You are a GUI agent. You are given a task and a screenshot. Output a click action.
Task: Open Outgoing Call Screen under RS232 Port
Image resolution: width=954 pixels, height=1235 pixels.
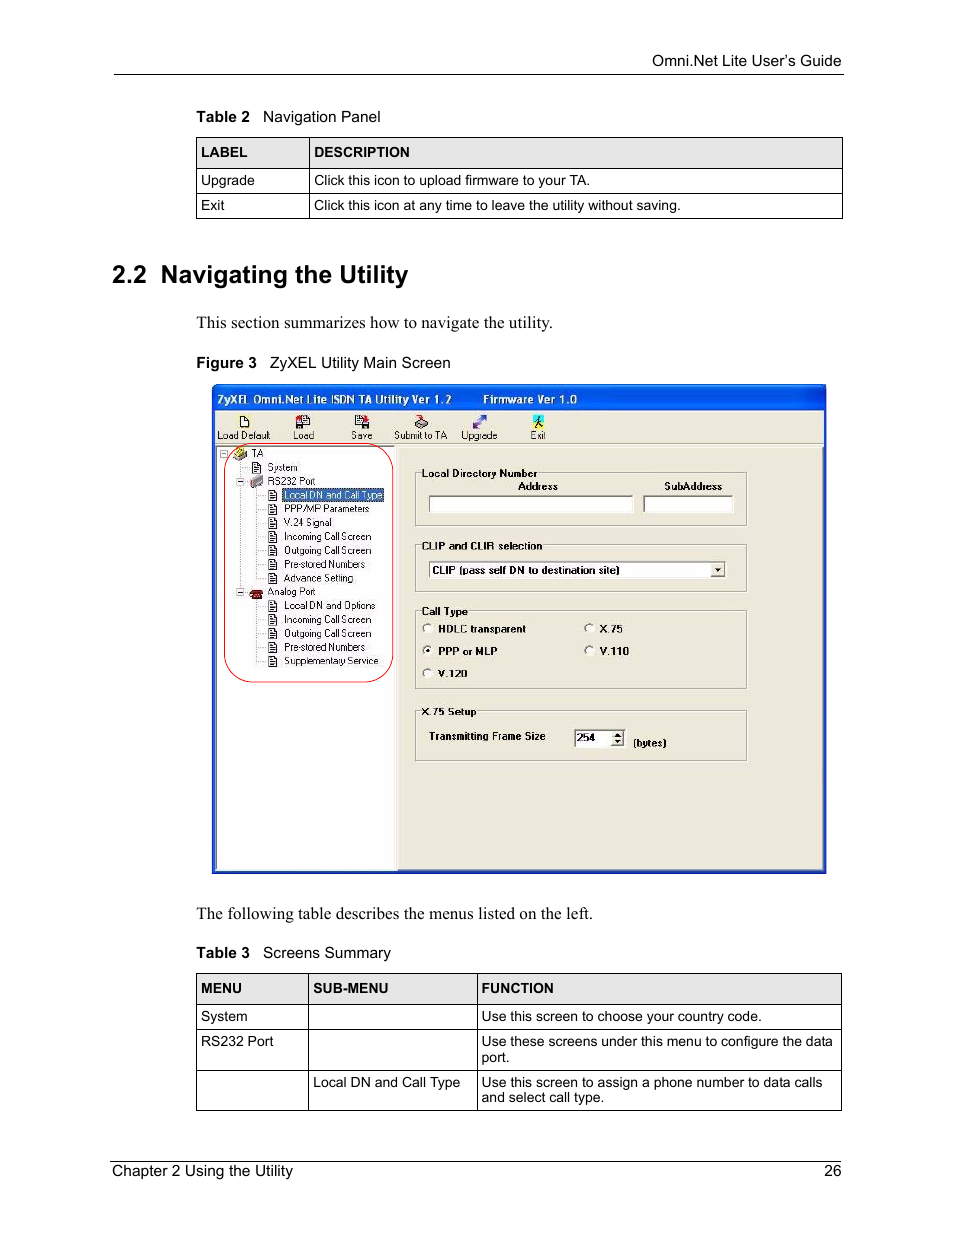327,551
